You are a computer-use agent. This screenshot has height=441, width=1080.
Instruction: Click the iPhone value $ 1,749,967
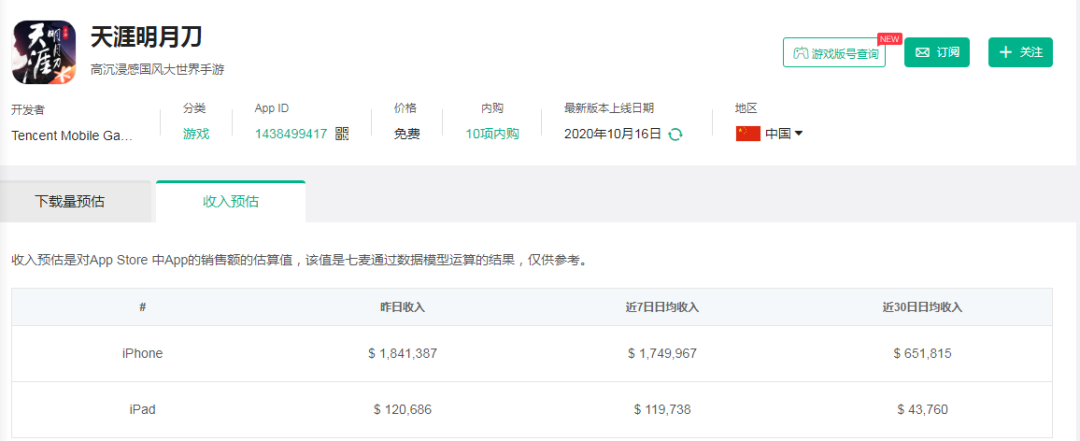click(662, 353)
